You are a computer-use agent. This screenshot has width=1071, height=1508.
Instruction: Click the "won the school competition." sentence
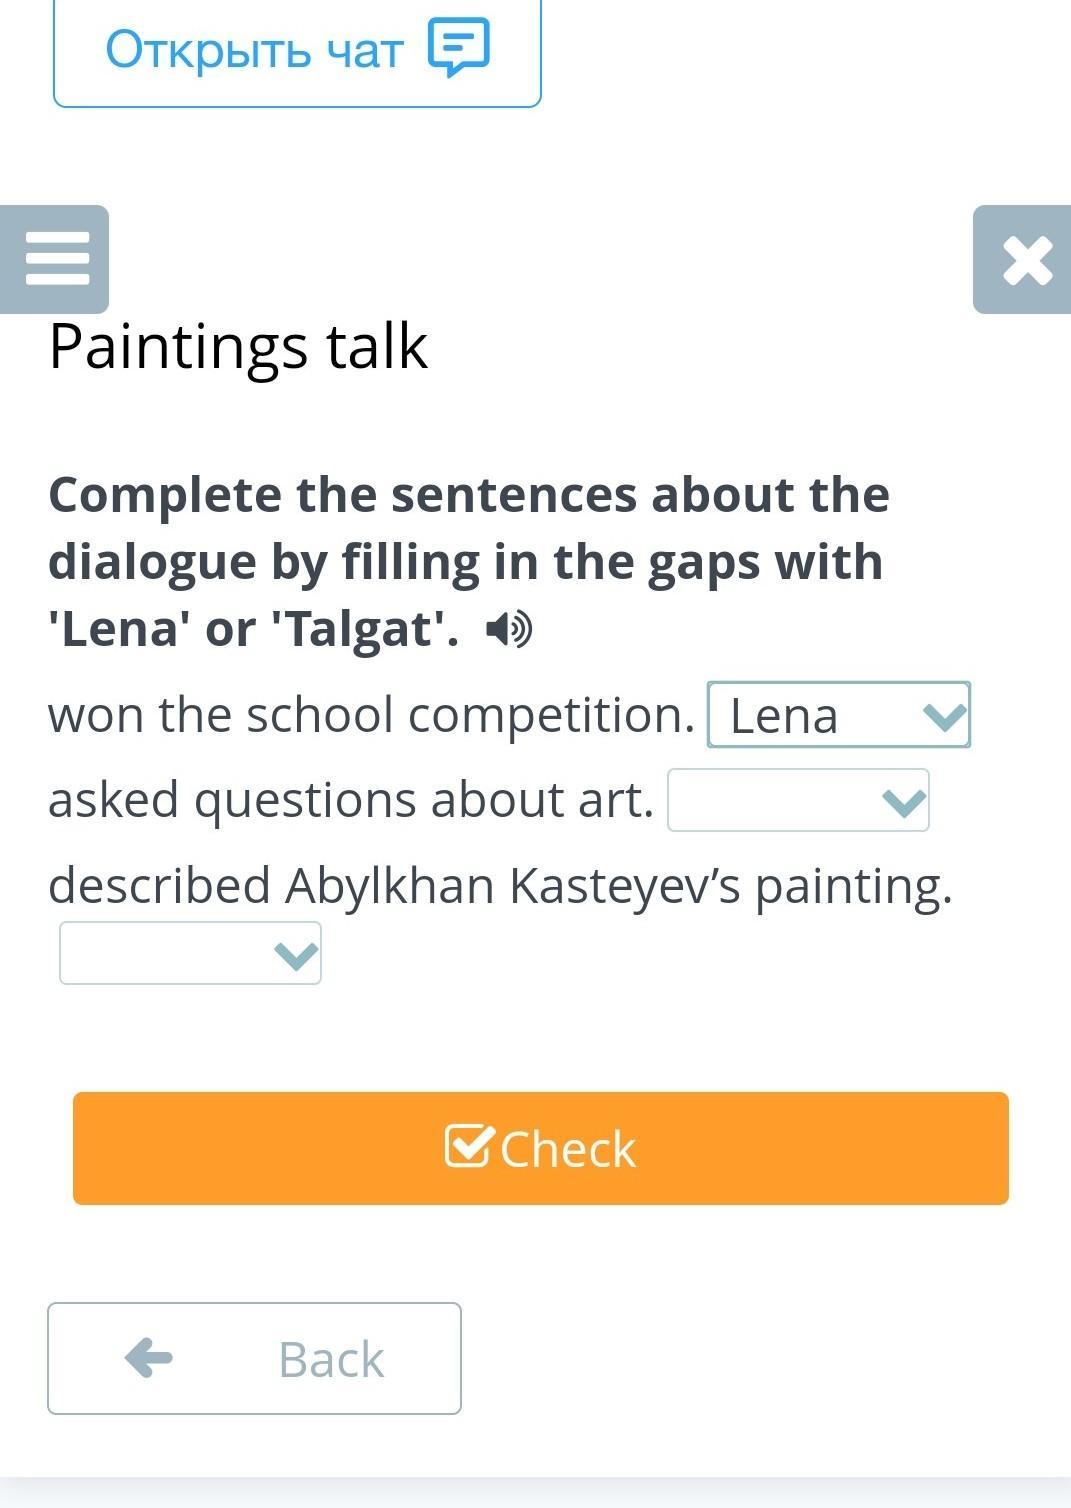click(371, 715)
